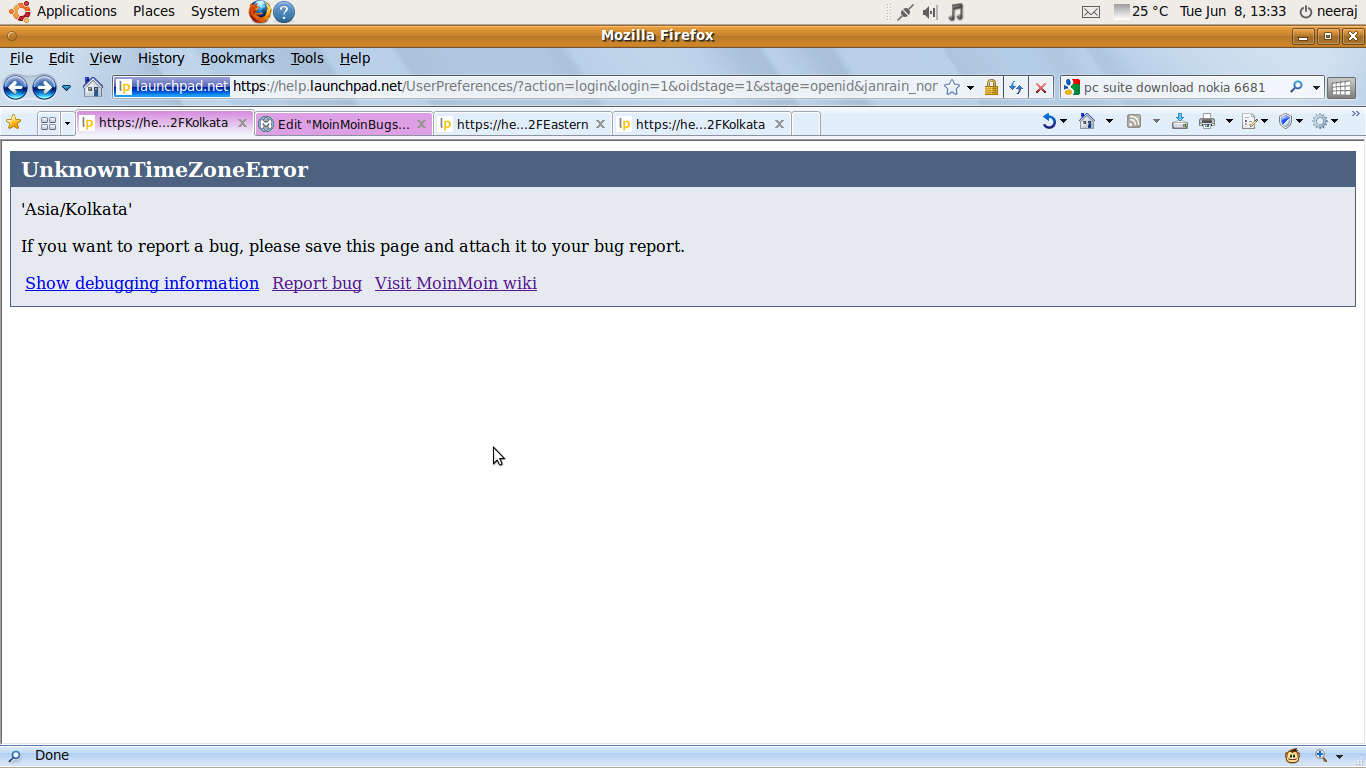Open the Bookmarks menu
This screenshot has height=768, width=1366.
237,58
